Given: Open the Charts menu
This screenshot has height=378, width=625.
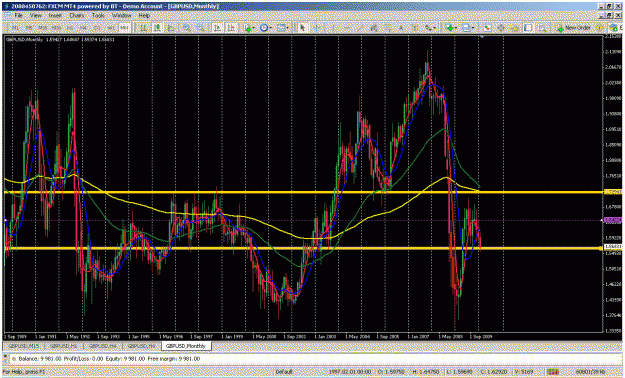Looking at the screenshot, I should (77, 16).
